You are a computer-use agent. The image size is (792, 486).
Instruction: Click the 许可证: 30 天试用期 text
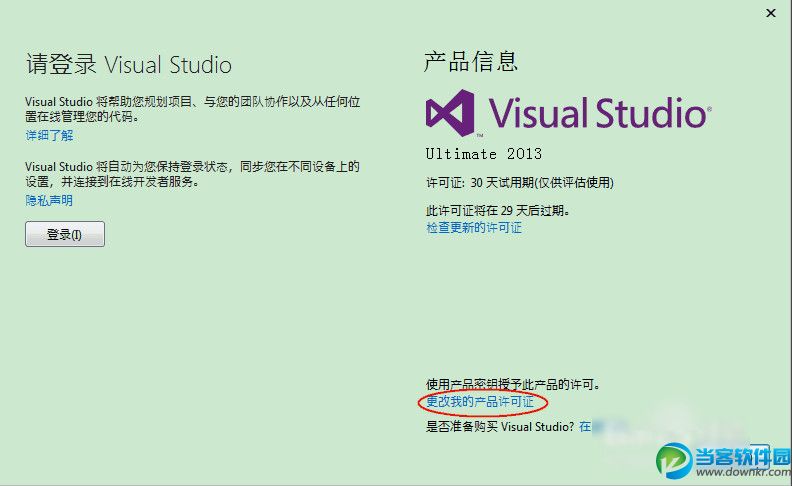[x=520, y=182]
